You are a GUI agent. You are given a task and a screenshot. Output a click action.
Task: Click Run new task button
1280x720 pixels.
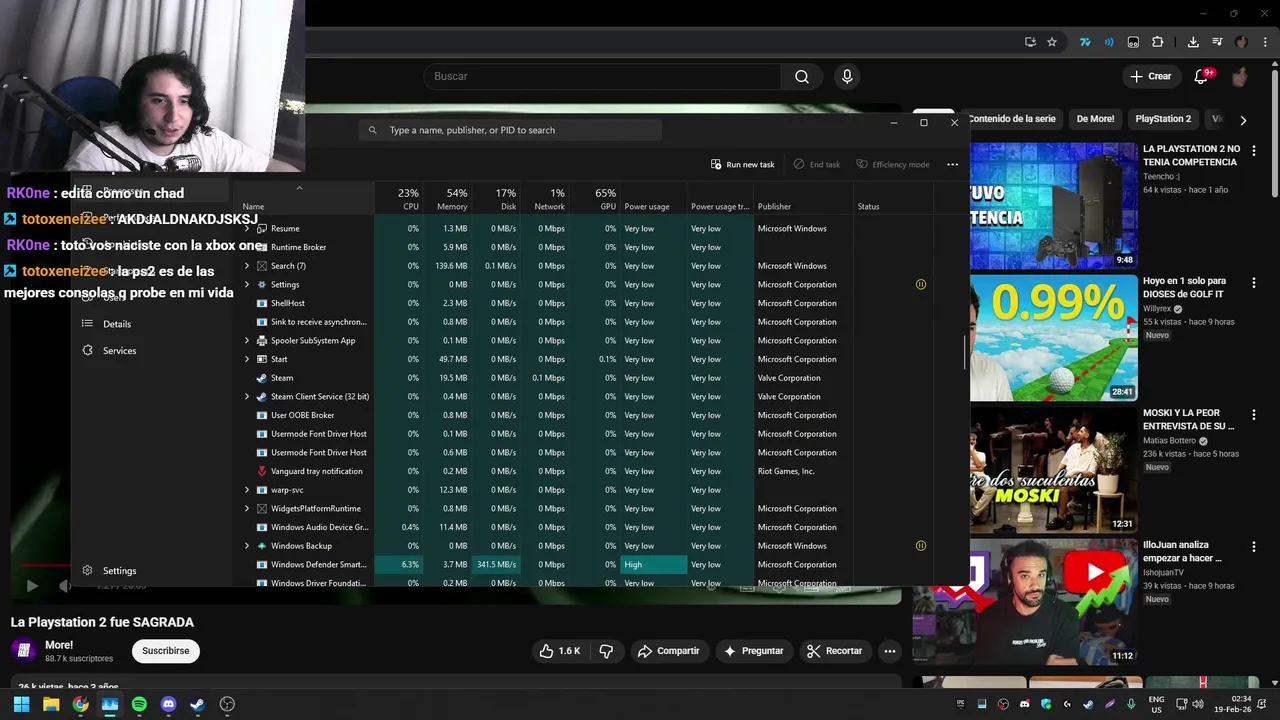coord(743,164)
